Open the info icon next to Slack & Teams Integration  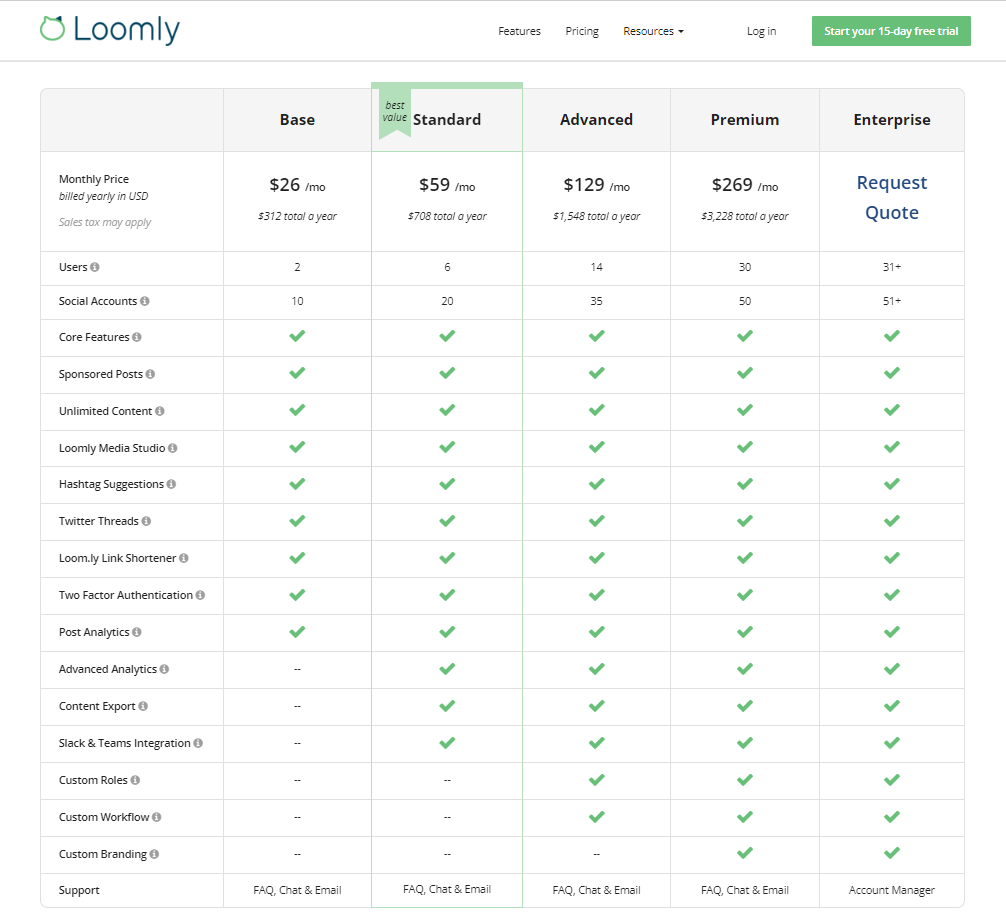point(198,743)
